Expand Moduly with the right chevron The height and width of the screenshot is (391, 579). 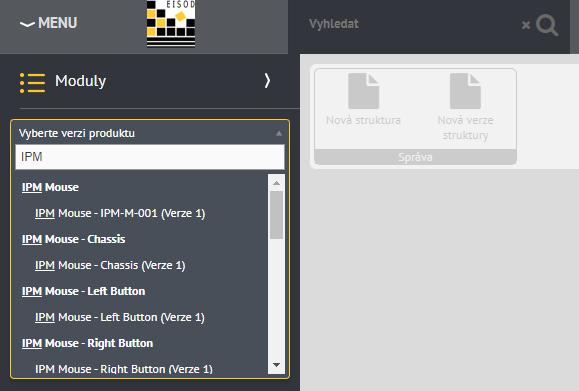(267, 80)
